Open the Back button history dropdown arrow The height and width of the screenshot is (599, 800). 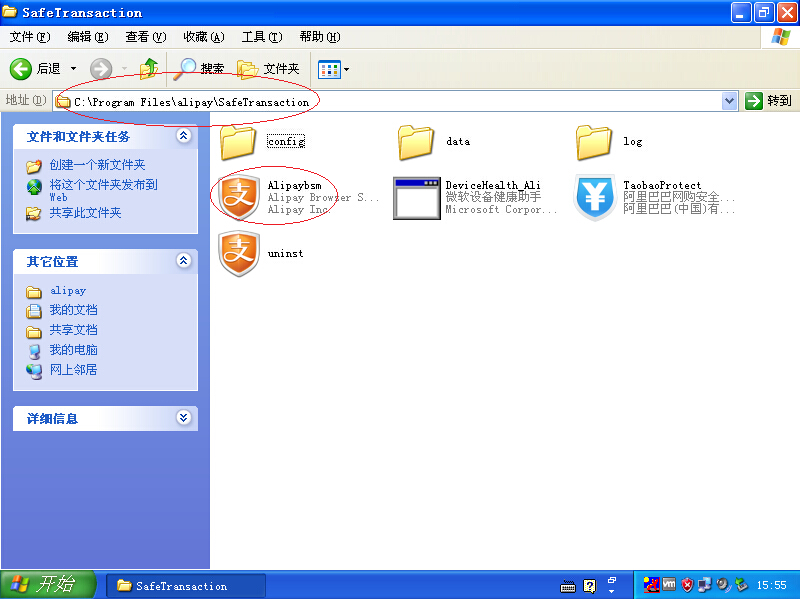[74, 69]
